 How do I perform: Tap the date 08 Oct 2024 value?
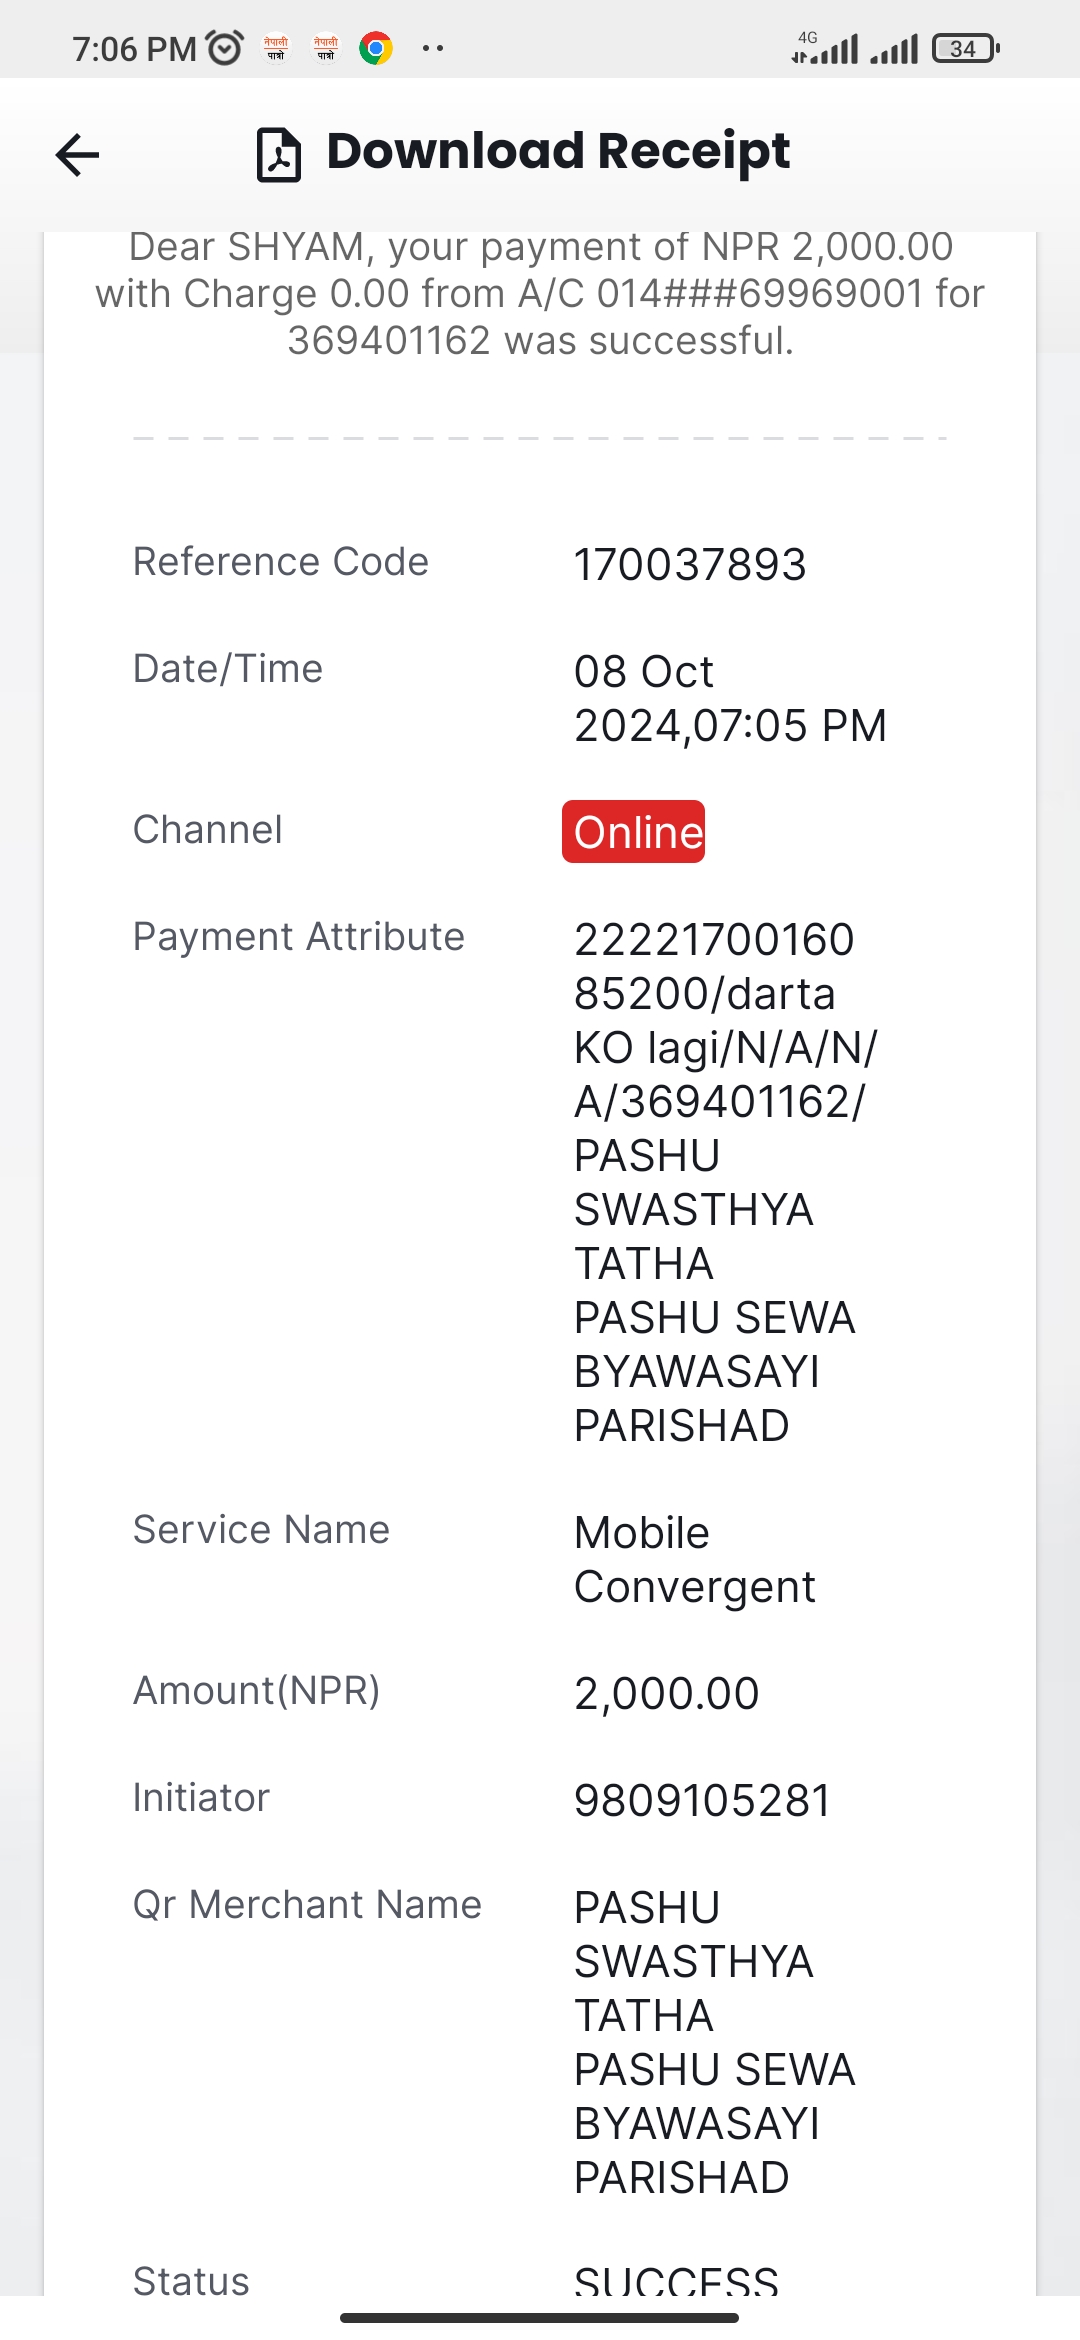point(730,698)
